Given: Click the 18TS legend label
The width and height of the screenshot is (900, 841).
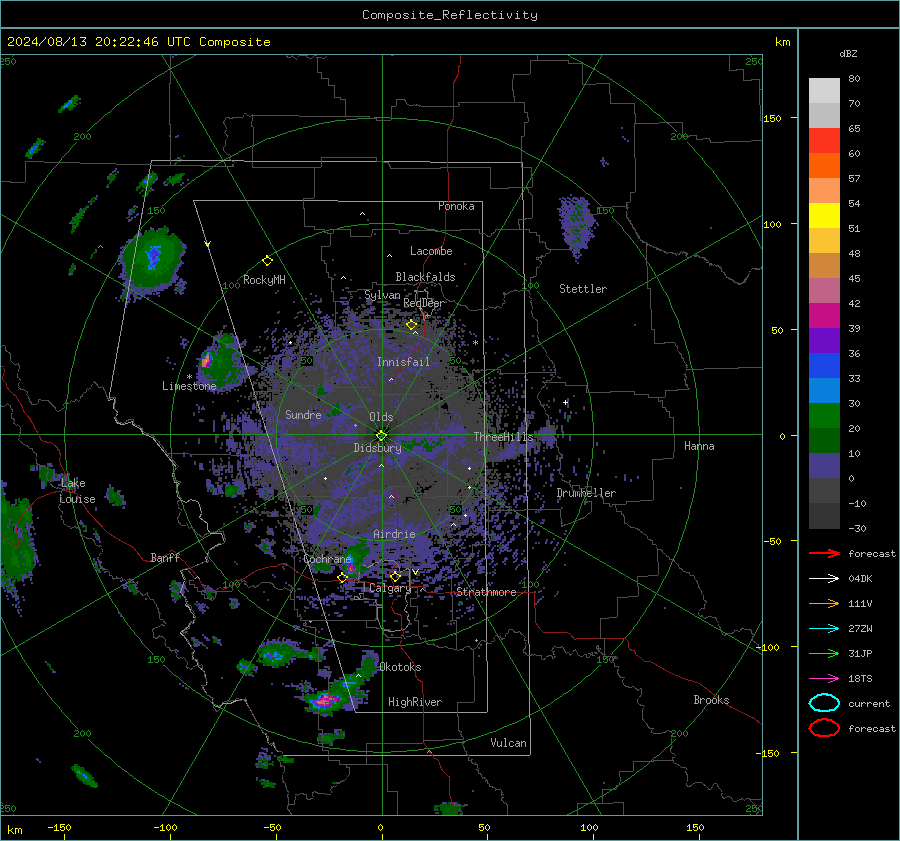Looking at the screenshot, I should (860, 679).
